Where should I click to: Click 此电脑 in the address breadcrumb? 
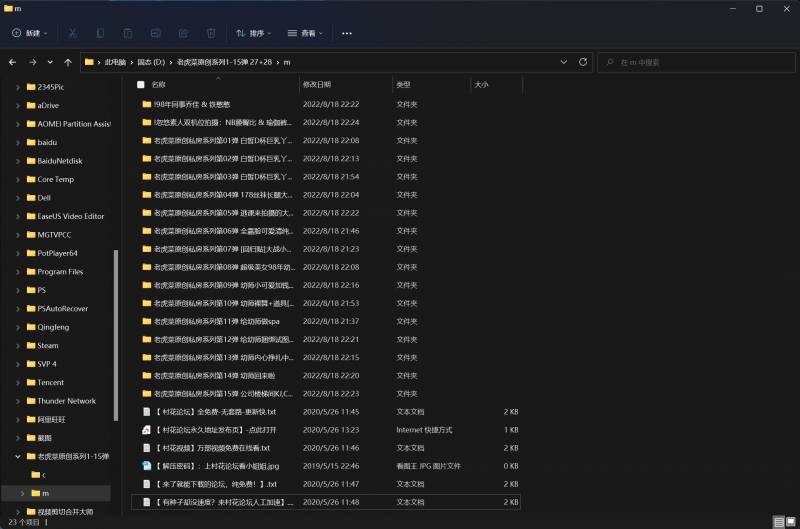[116, 62]
